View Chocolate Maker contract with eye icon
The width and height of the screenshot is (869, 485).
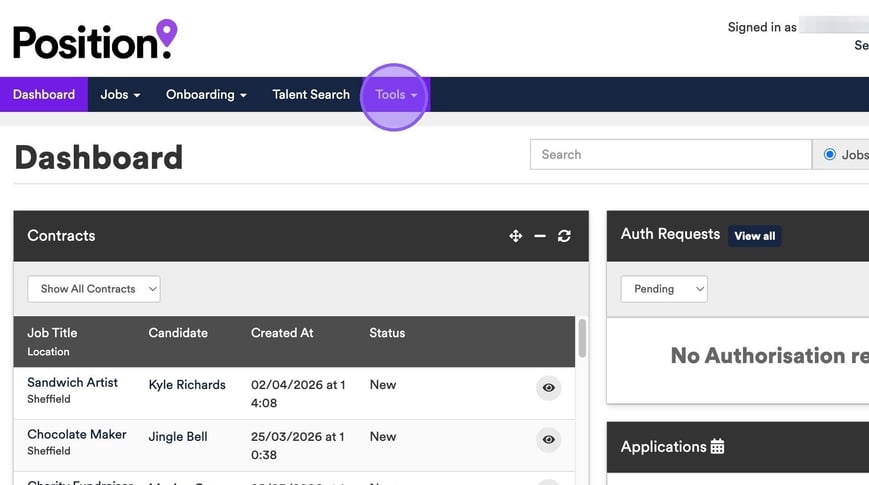click(x=548, y=440)
